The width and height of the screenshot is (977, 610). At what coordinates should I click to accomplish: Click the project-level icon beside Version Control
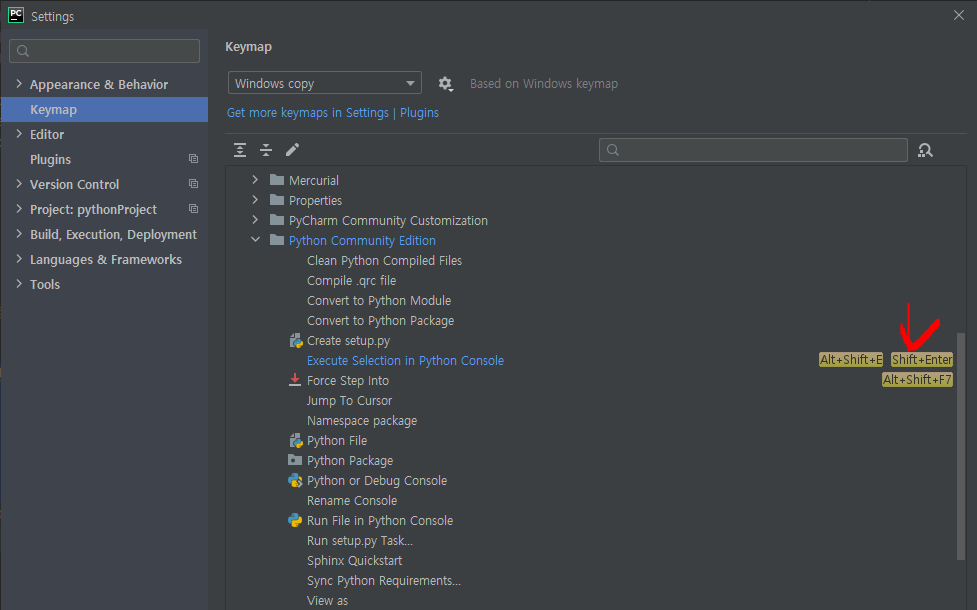pyautogui.click(x=194, y=184)
